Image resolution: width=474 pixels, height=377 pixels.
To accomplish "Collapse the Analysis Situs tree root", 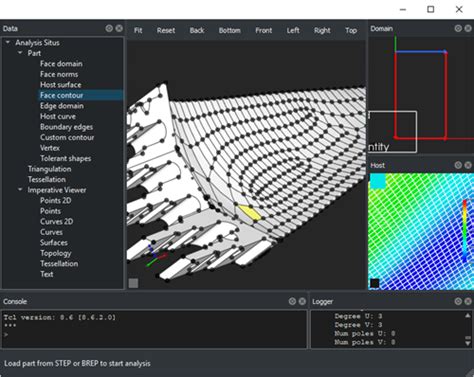I will [8, 42].
